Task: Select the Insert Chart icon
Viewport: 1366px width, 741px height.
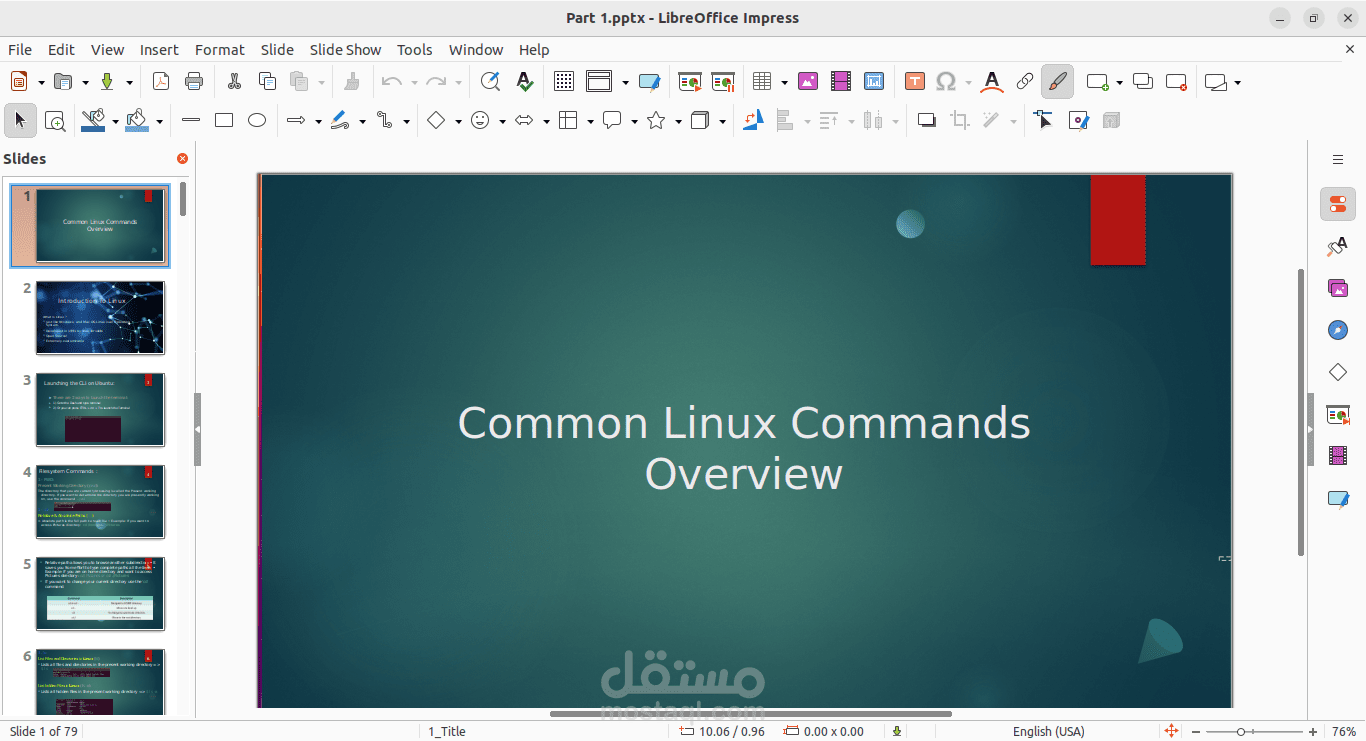Action: pyautogui.click(x=874, y=81)
